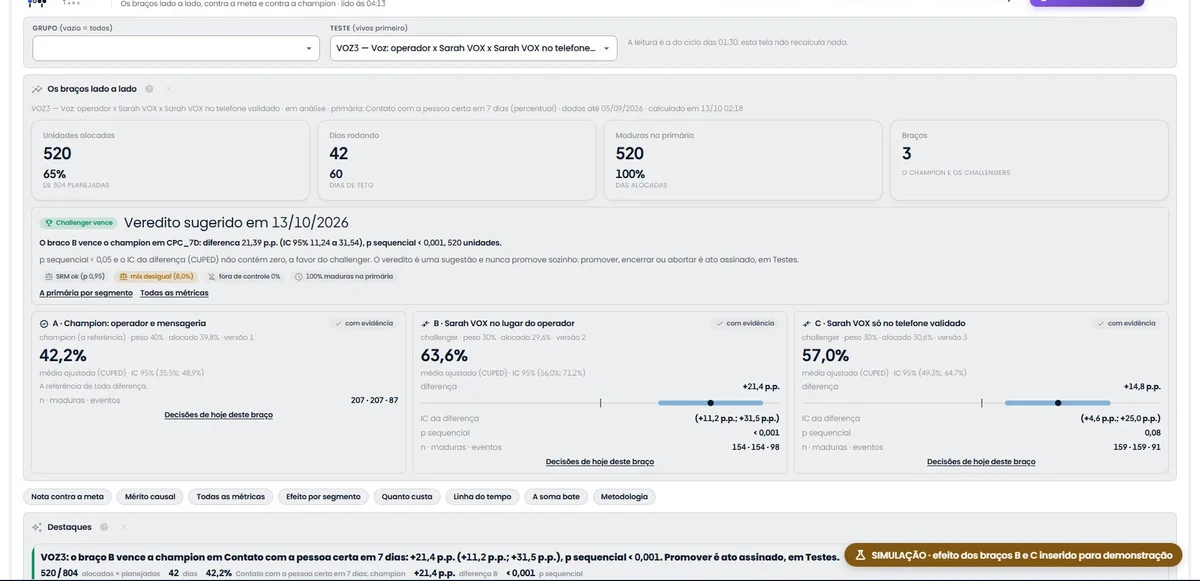Click arm C difference interval bar
1200x581 pixels.
(1057, 402)
